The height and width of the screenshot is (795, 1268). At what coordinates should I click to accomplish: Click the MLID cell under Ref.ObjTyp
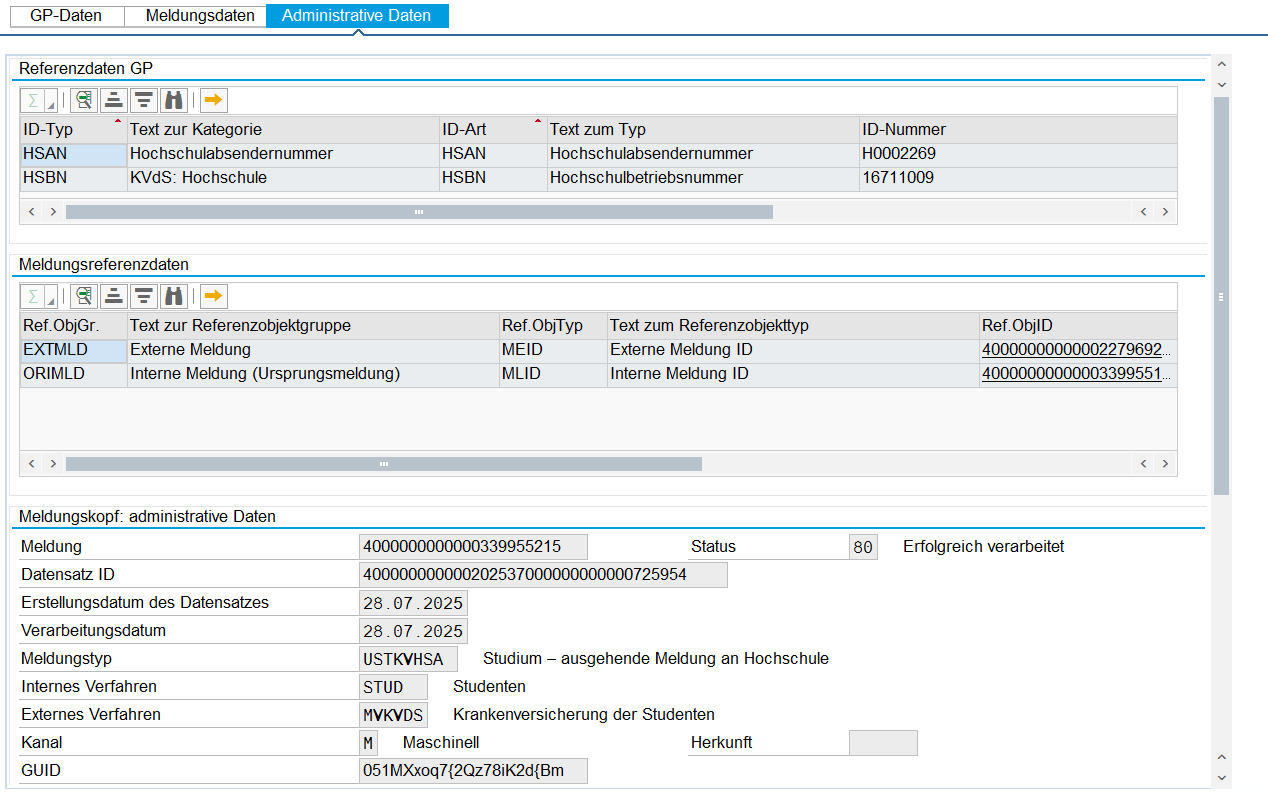[553, 374]
